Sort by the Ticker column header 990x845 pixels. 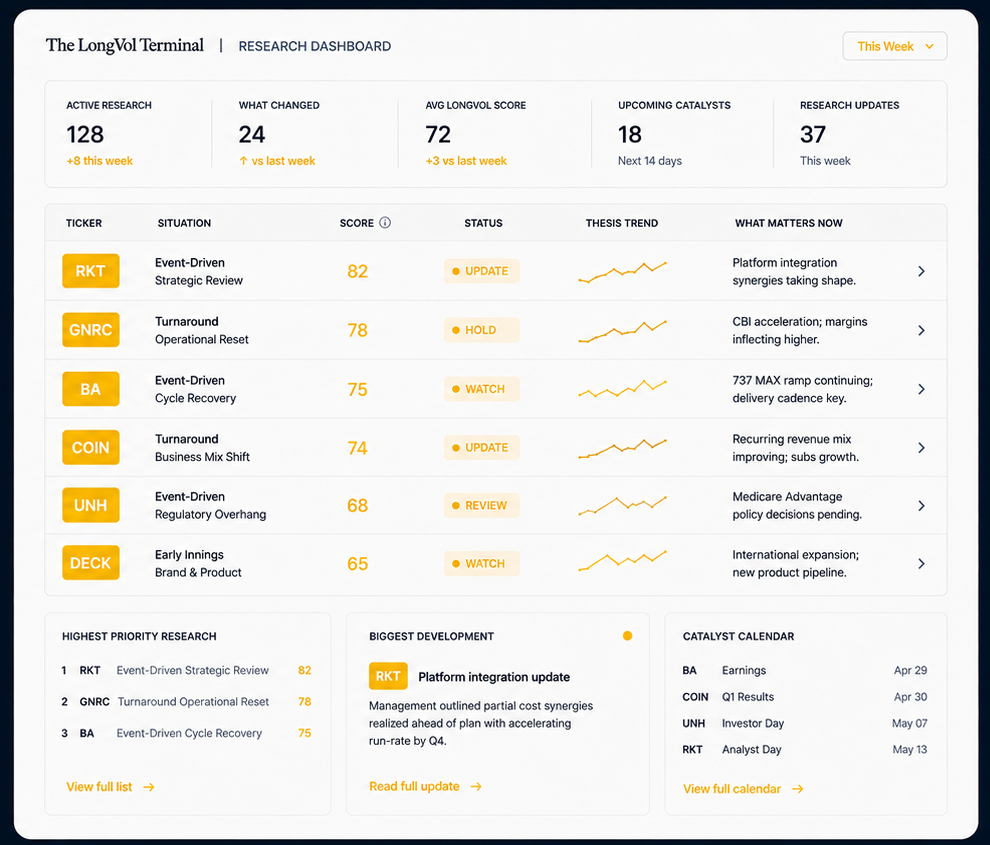84,223
